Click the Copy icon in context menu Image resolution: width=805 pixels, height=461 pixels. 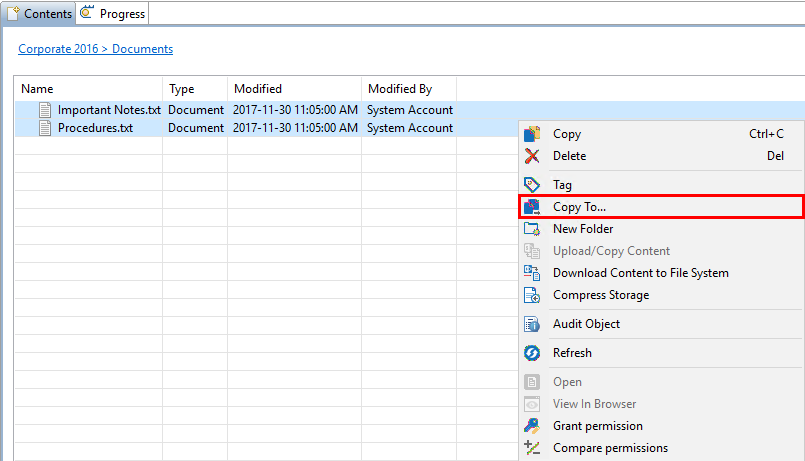pyautogui.click(x=532, y=134)
